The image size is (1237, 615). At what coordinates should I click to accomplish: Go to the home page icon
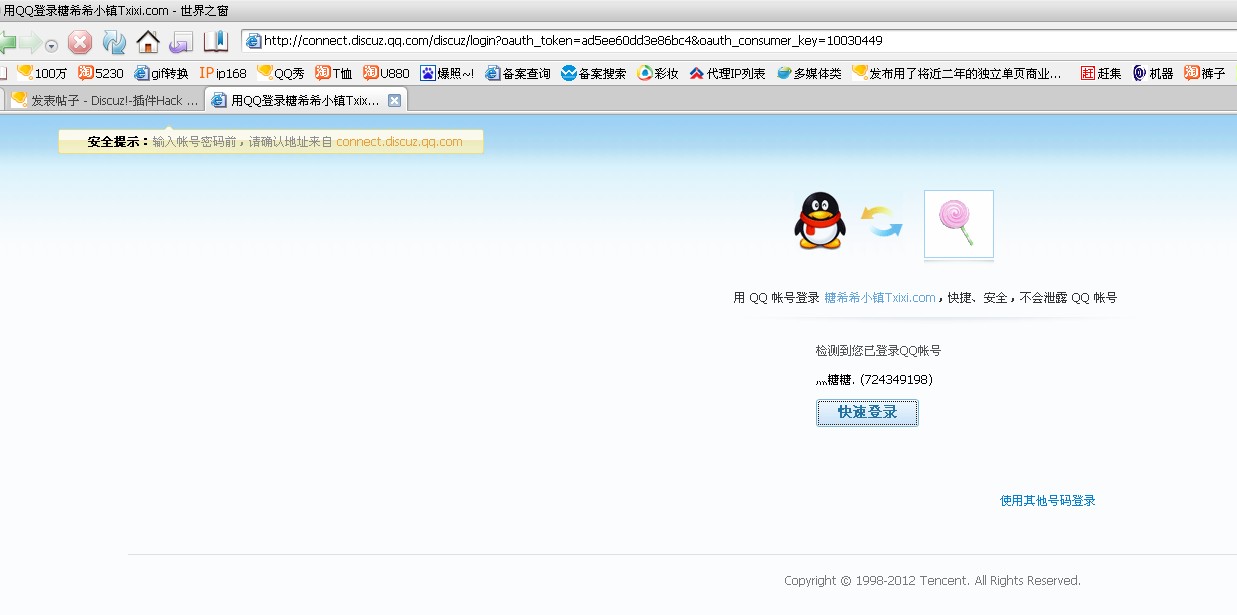[148, 42]
